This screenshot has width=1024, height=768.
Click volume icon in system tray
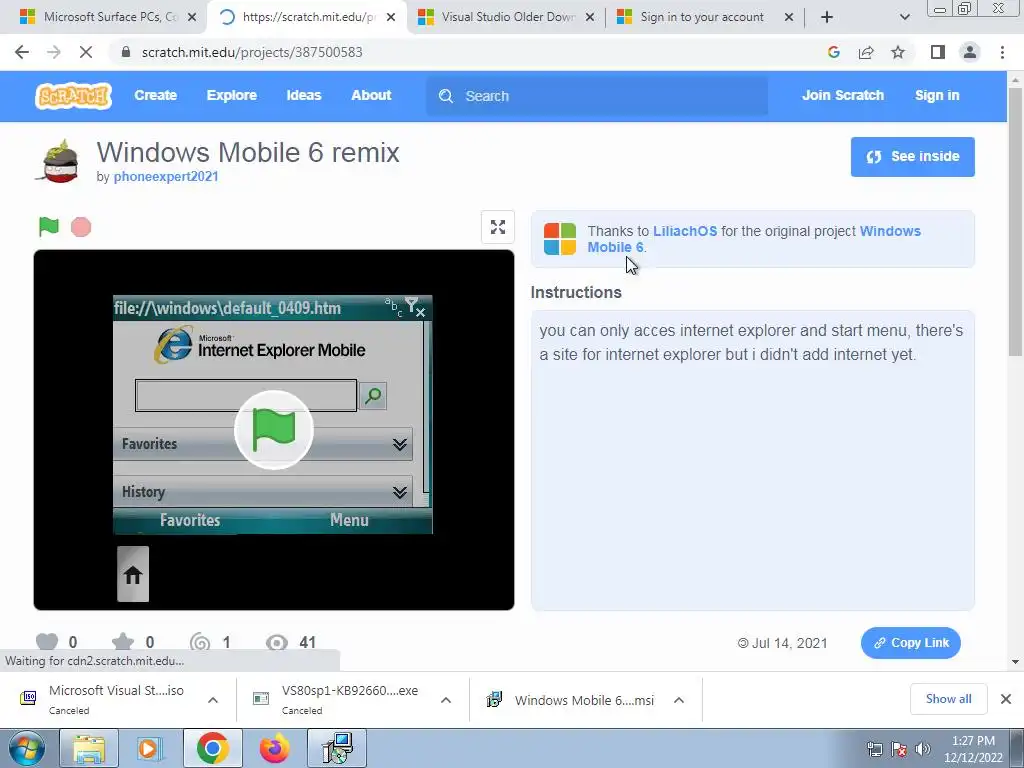coord(922,749)
